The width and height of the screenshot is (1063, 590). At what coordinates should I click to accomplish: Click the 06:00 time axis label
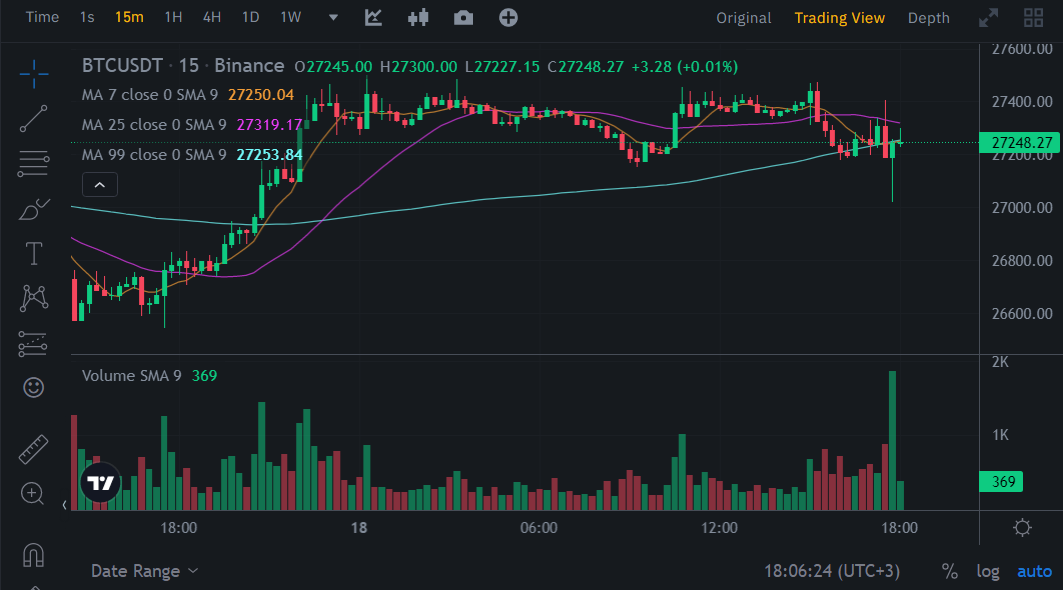(539, 528)
